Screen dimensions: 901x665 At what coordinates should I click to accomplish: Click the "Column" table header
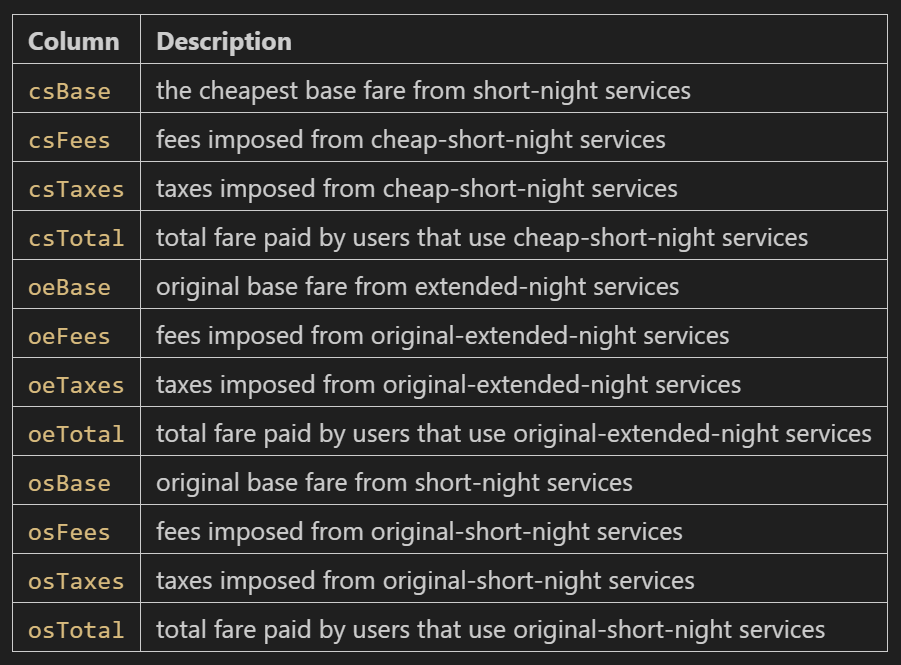[73, 42]
